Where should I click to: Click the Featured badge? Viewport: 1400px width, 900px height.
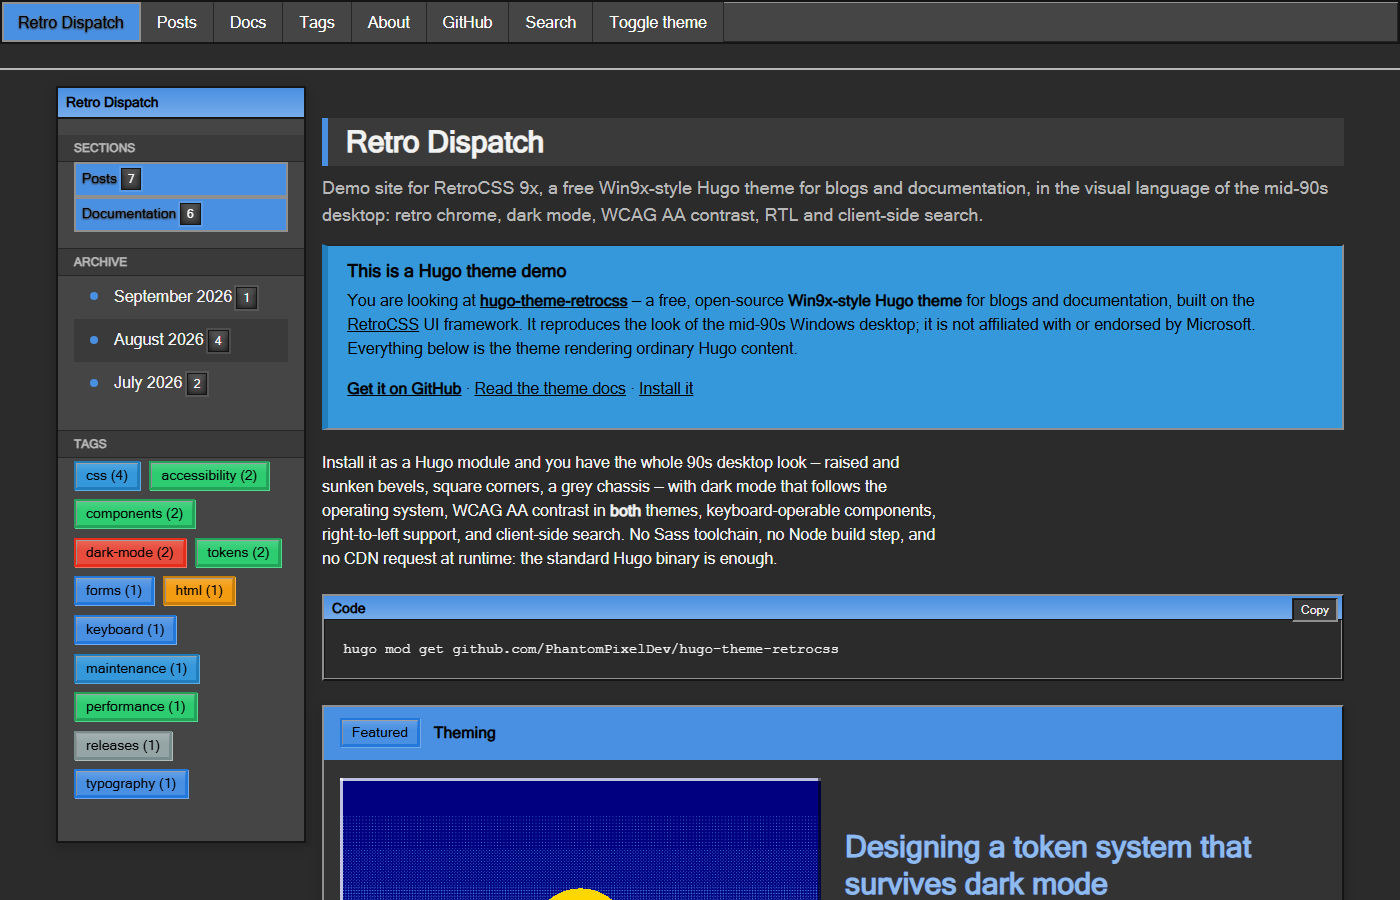tap(380, 733)
